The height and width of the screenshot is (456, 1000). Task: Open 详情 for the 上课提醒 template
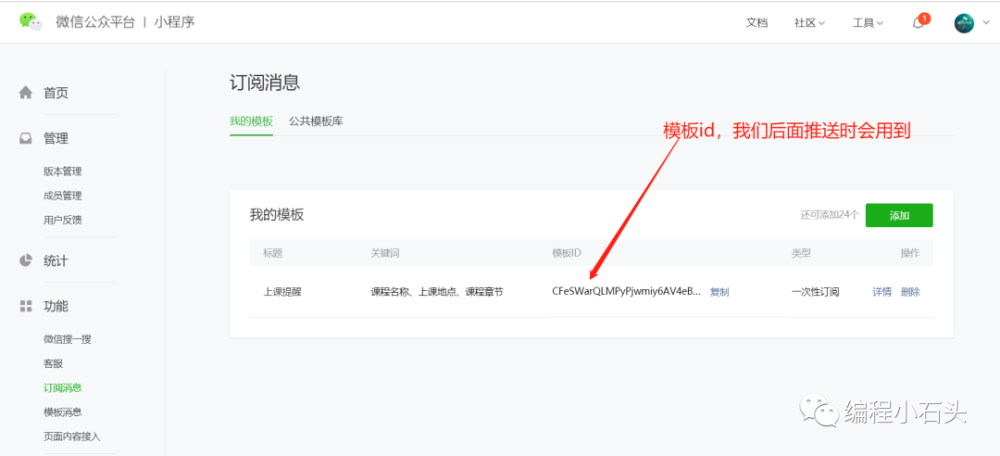[882, 292]
